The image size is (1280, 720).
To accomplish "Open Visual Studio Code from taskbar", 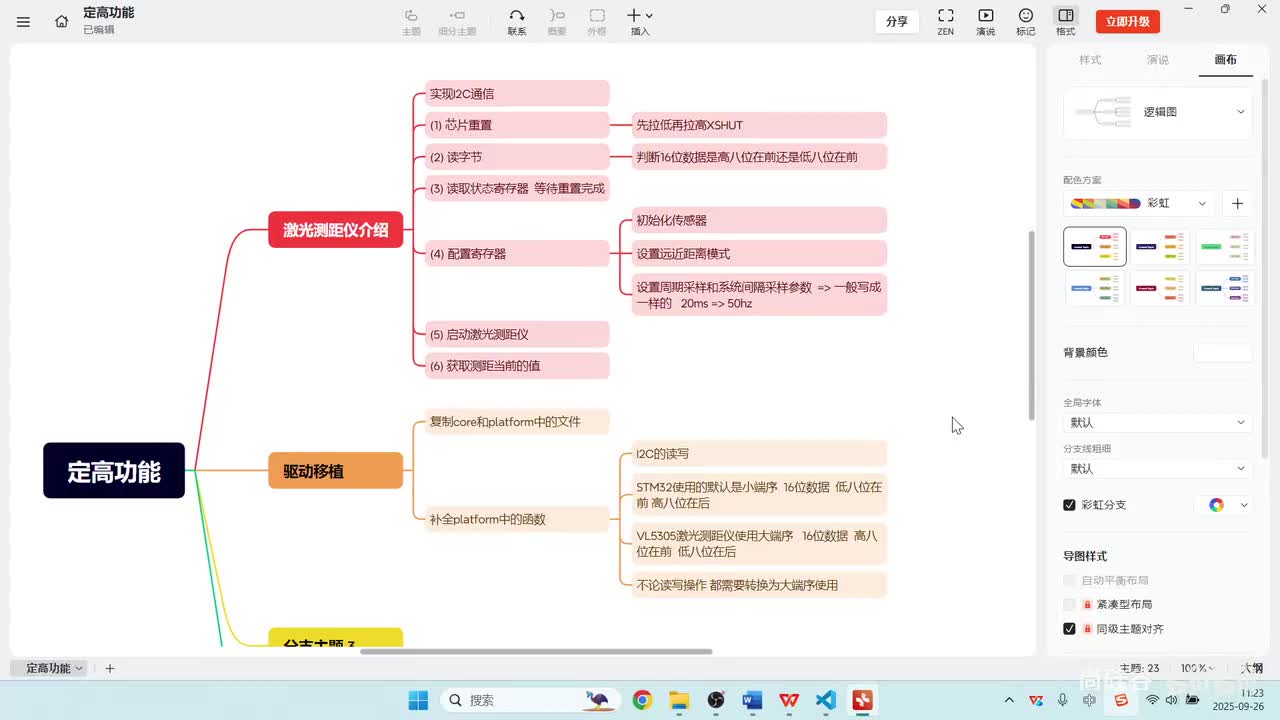I will [x=825, y=700].
